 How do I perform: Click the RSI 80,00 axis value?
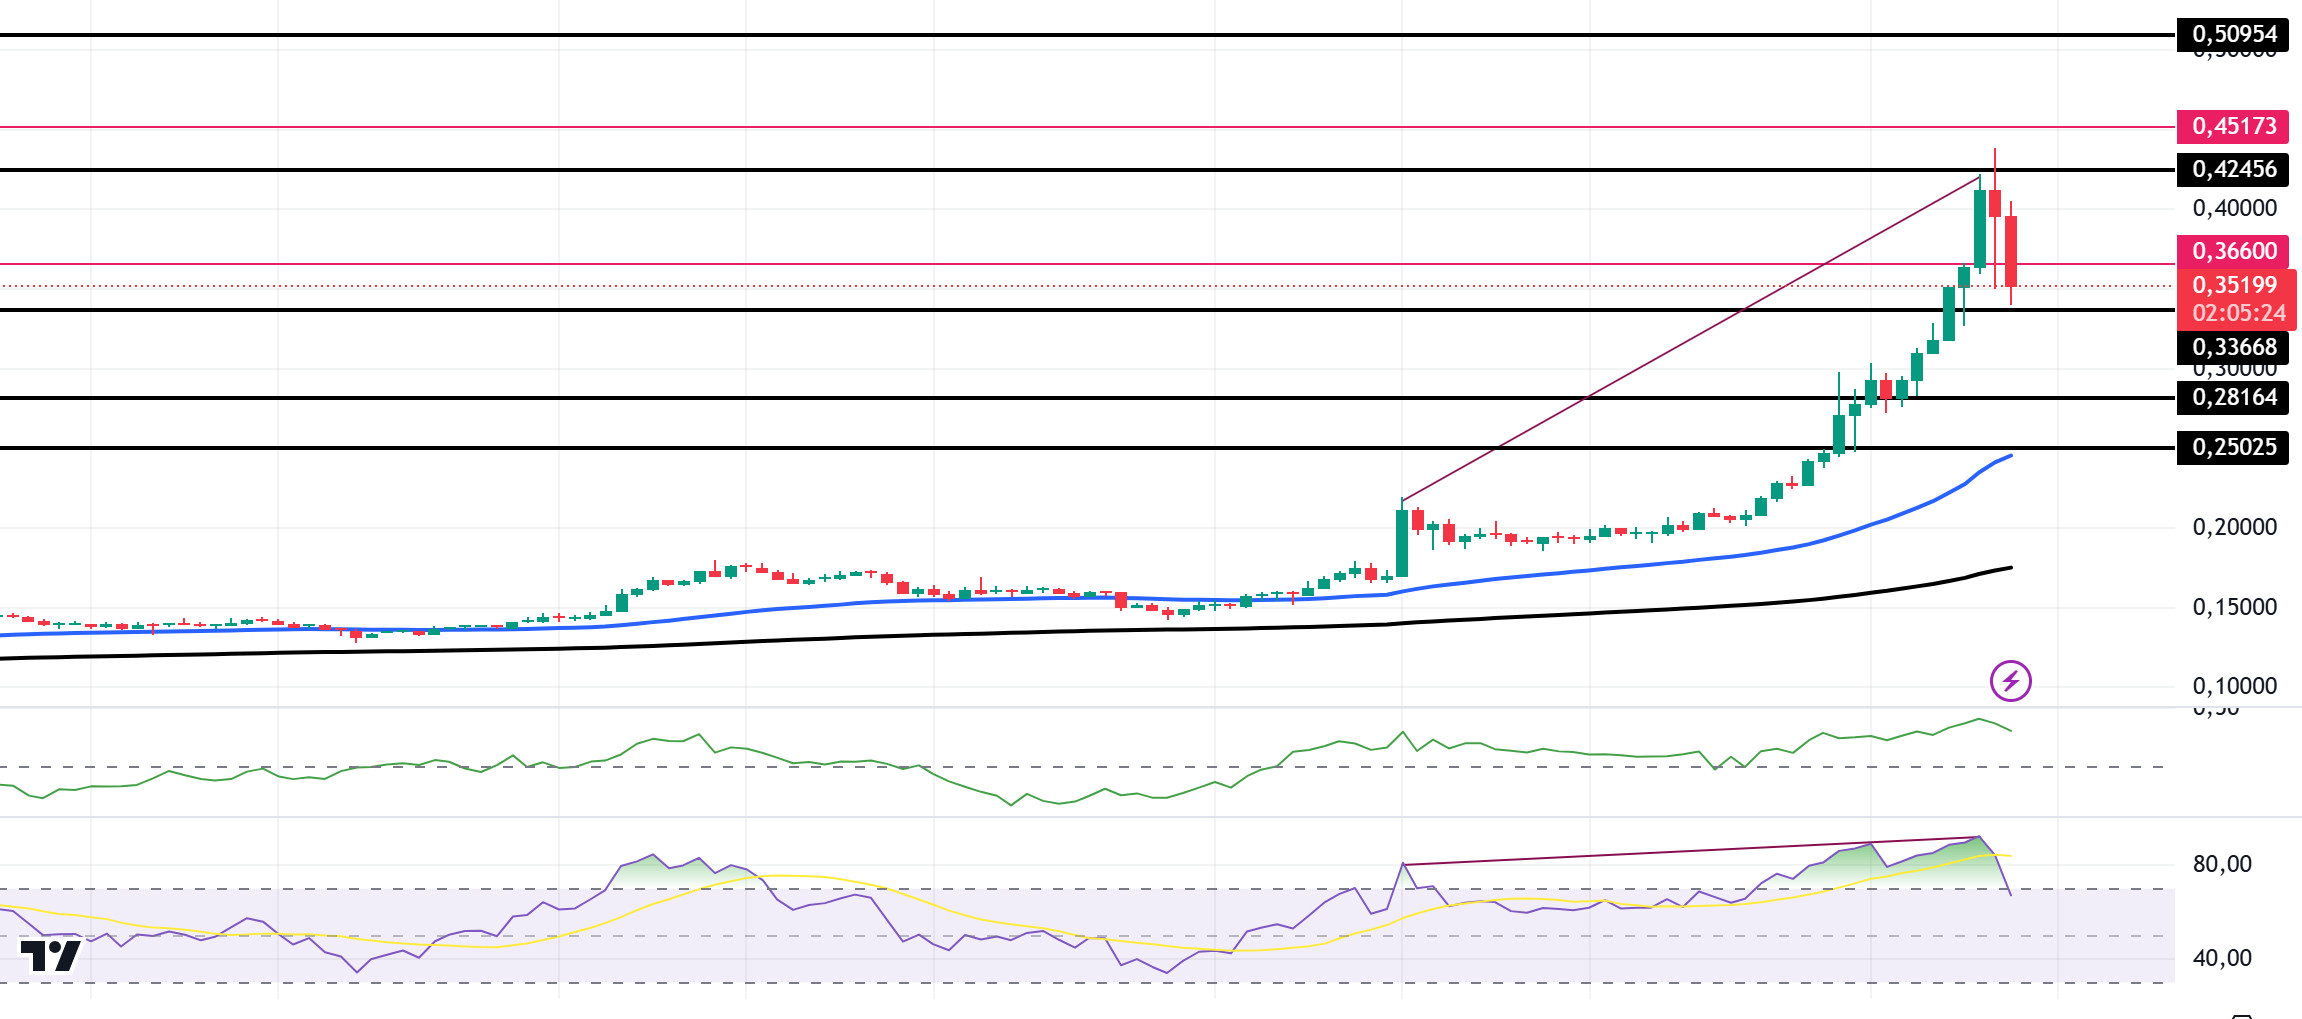coord(2222,865)
